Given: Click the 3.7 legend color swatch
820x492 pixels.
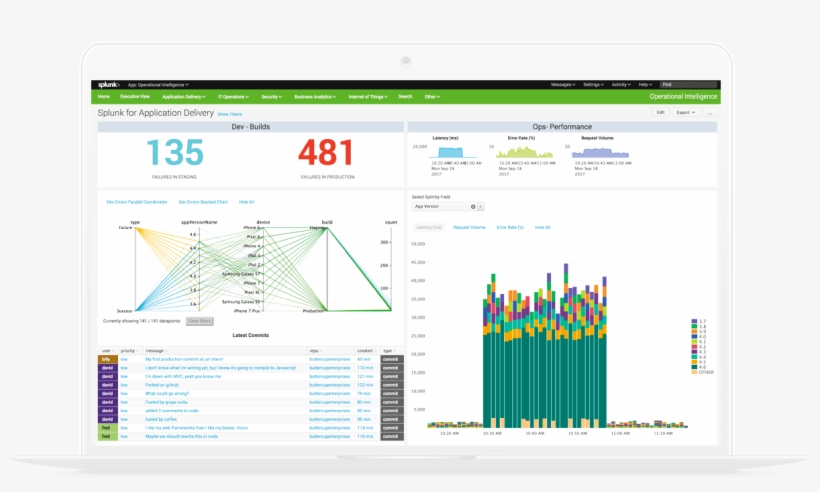Looking at the screenshot, I should tap(694, 321).
